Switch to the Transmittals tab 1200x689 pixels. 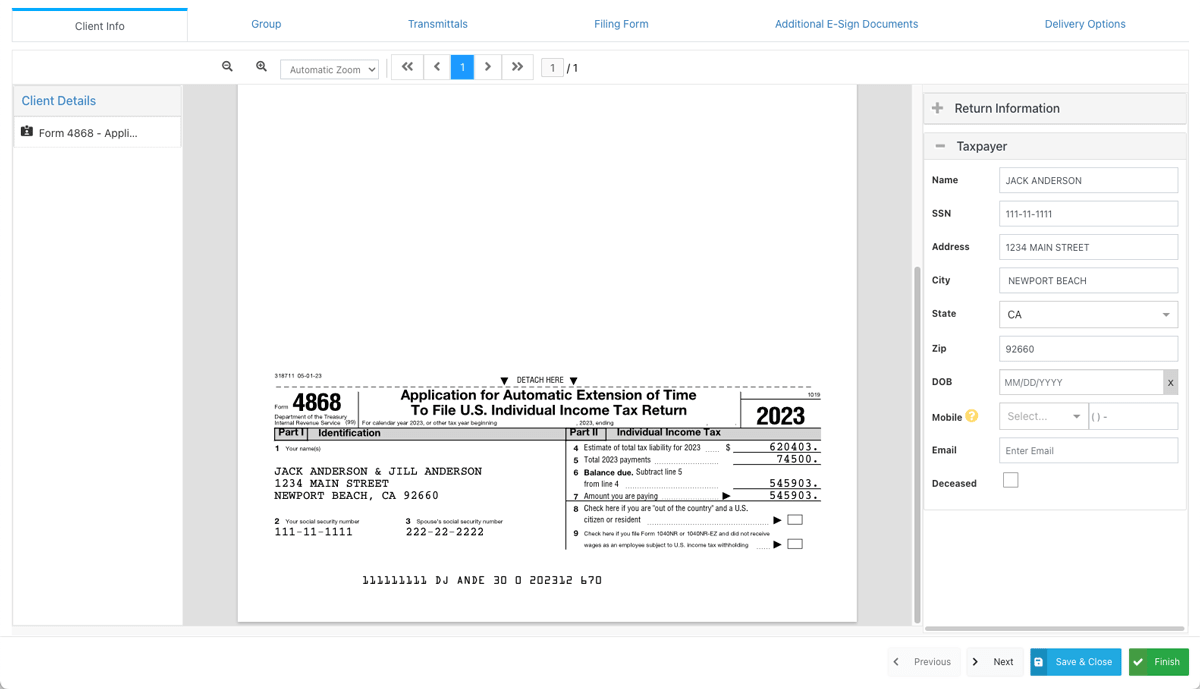437,24
